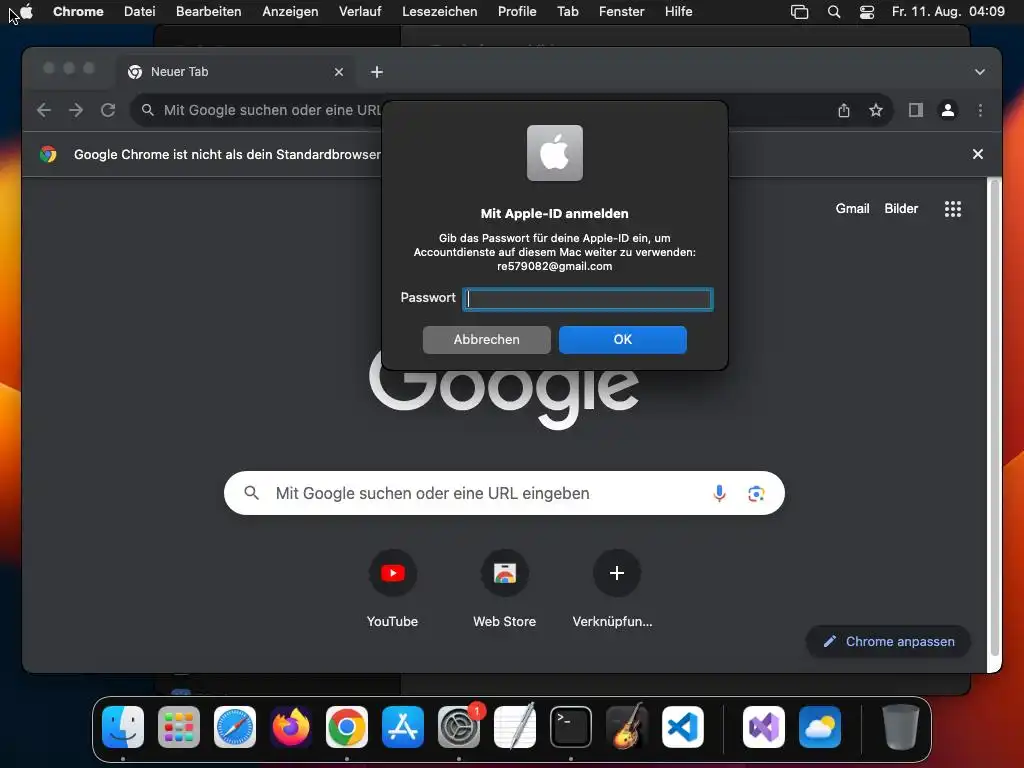Screen dimensions: 1024x768
Task: Open the Anzeigen menu
Action: (290, 12)
